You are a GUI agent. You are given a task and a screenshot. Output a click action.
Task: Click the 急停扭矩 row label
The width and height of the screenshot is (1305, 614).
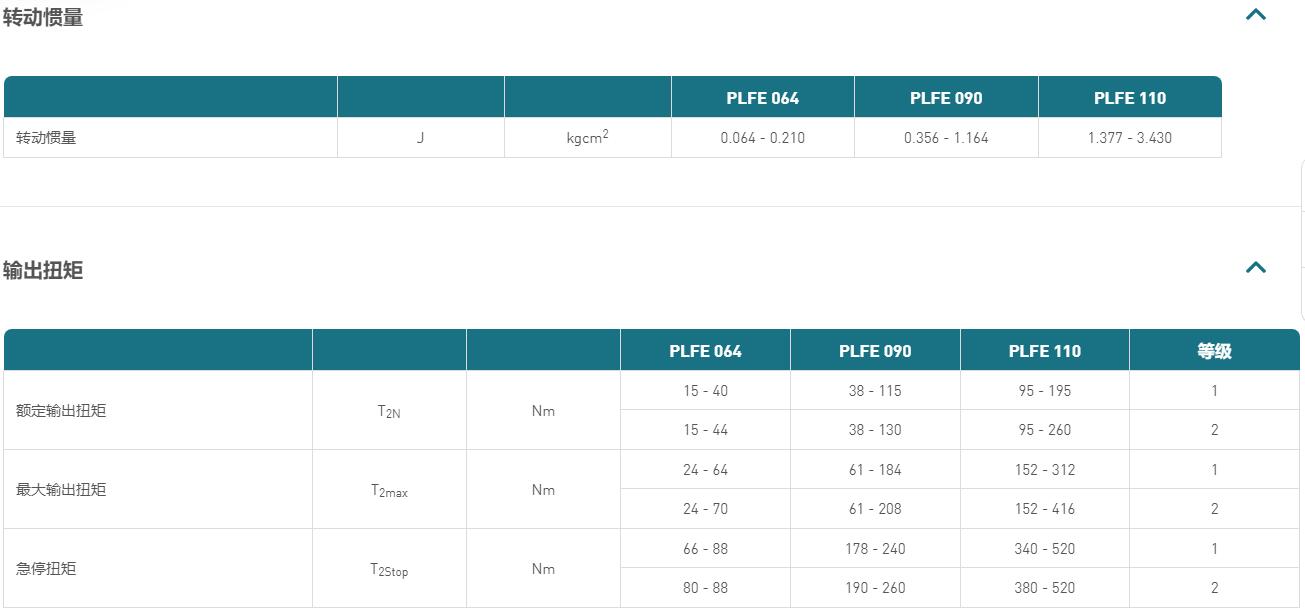46,568
